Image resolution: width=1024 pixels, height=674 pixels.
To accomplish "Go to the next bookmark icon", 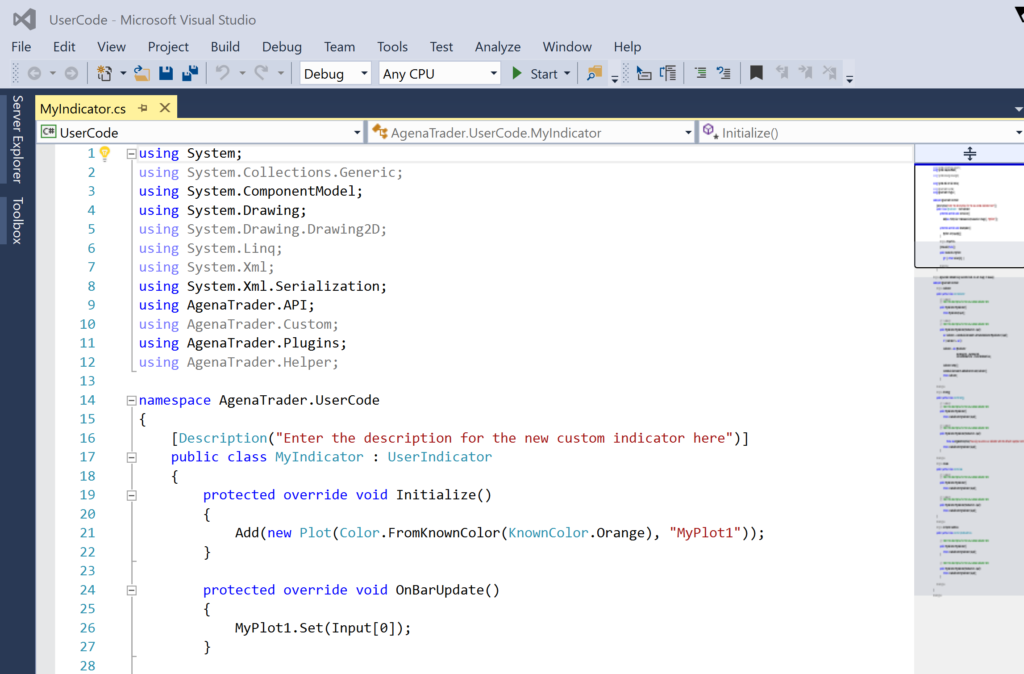I will 805,72.
